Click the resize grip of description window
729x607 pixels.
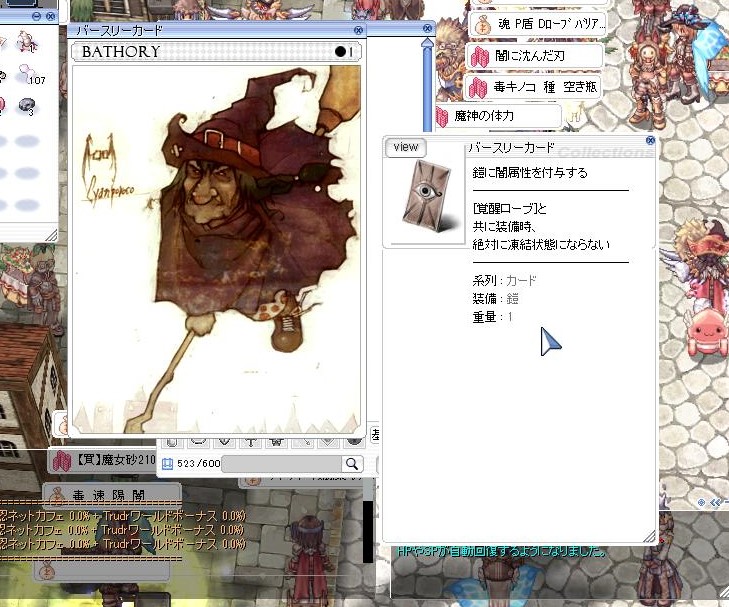pos(649,536)
